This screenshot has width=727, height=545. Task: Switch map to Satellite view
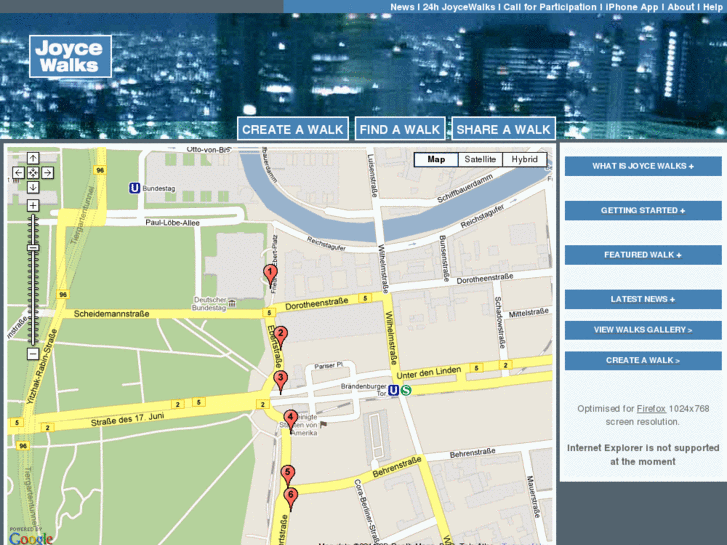[480, 160]
